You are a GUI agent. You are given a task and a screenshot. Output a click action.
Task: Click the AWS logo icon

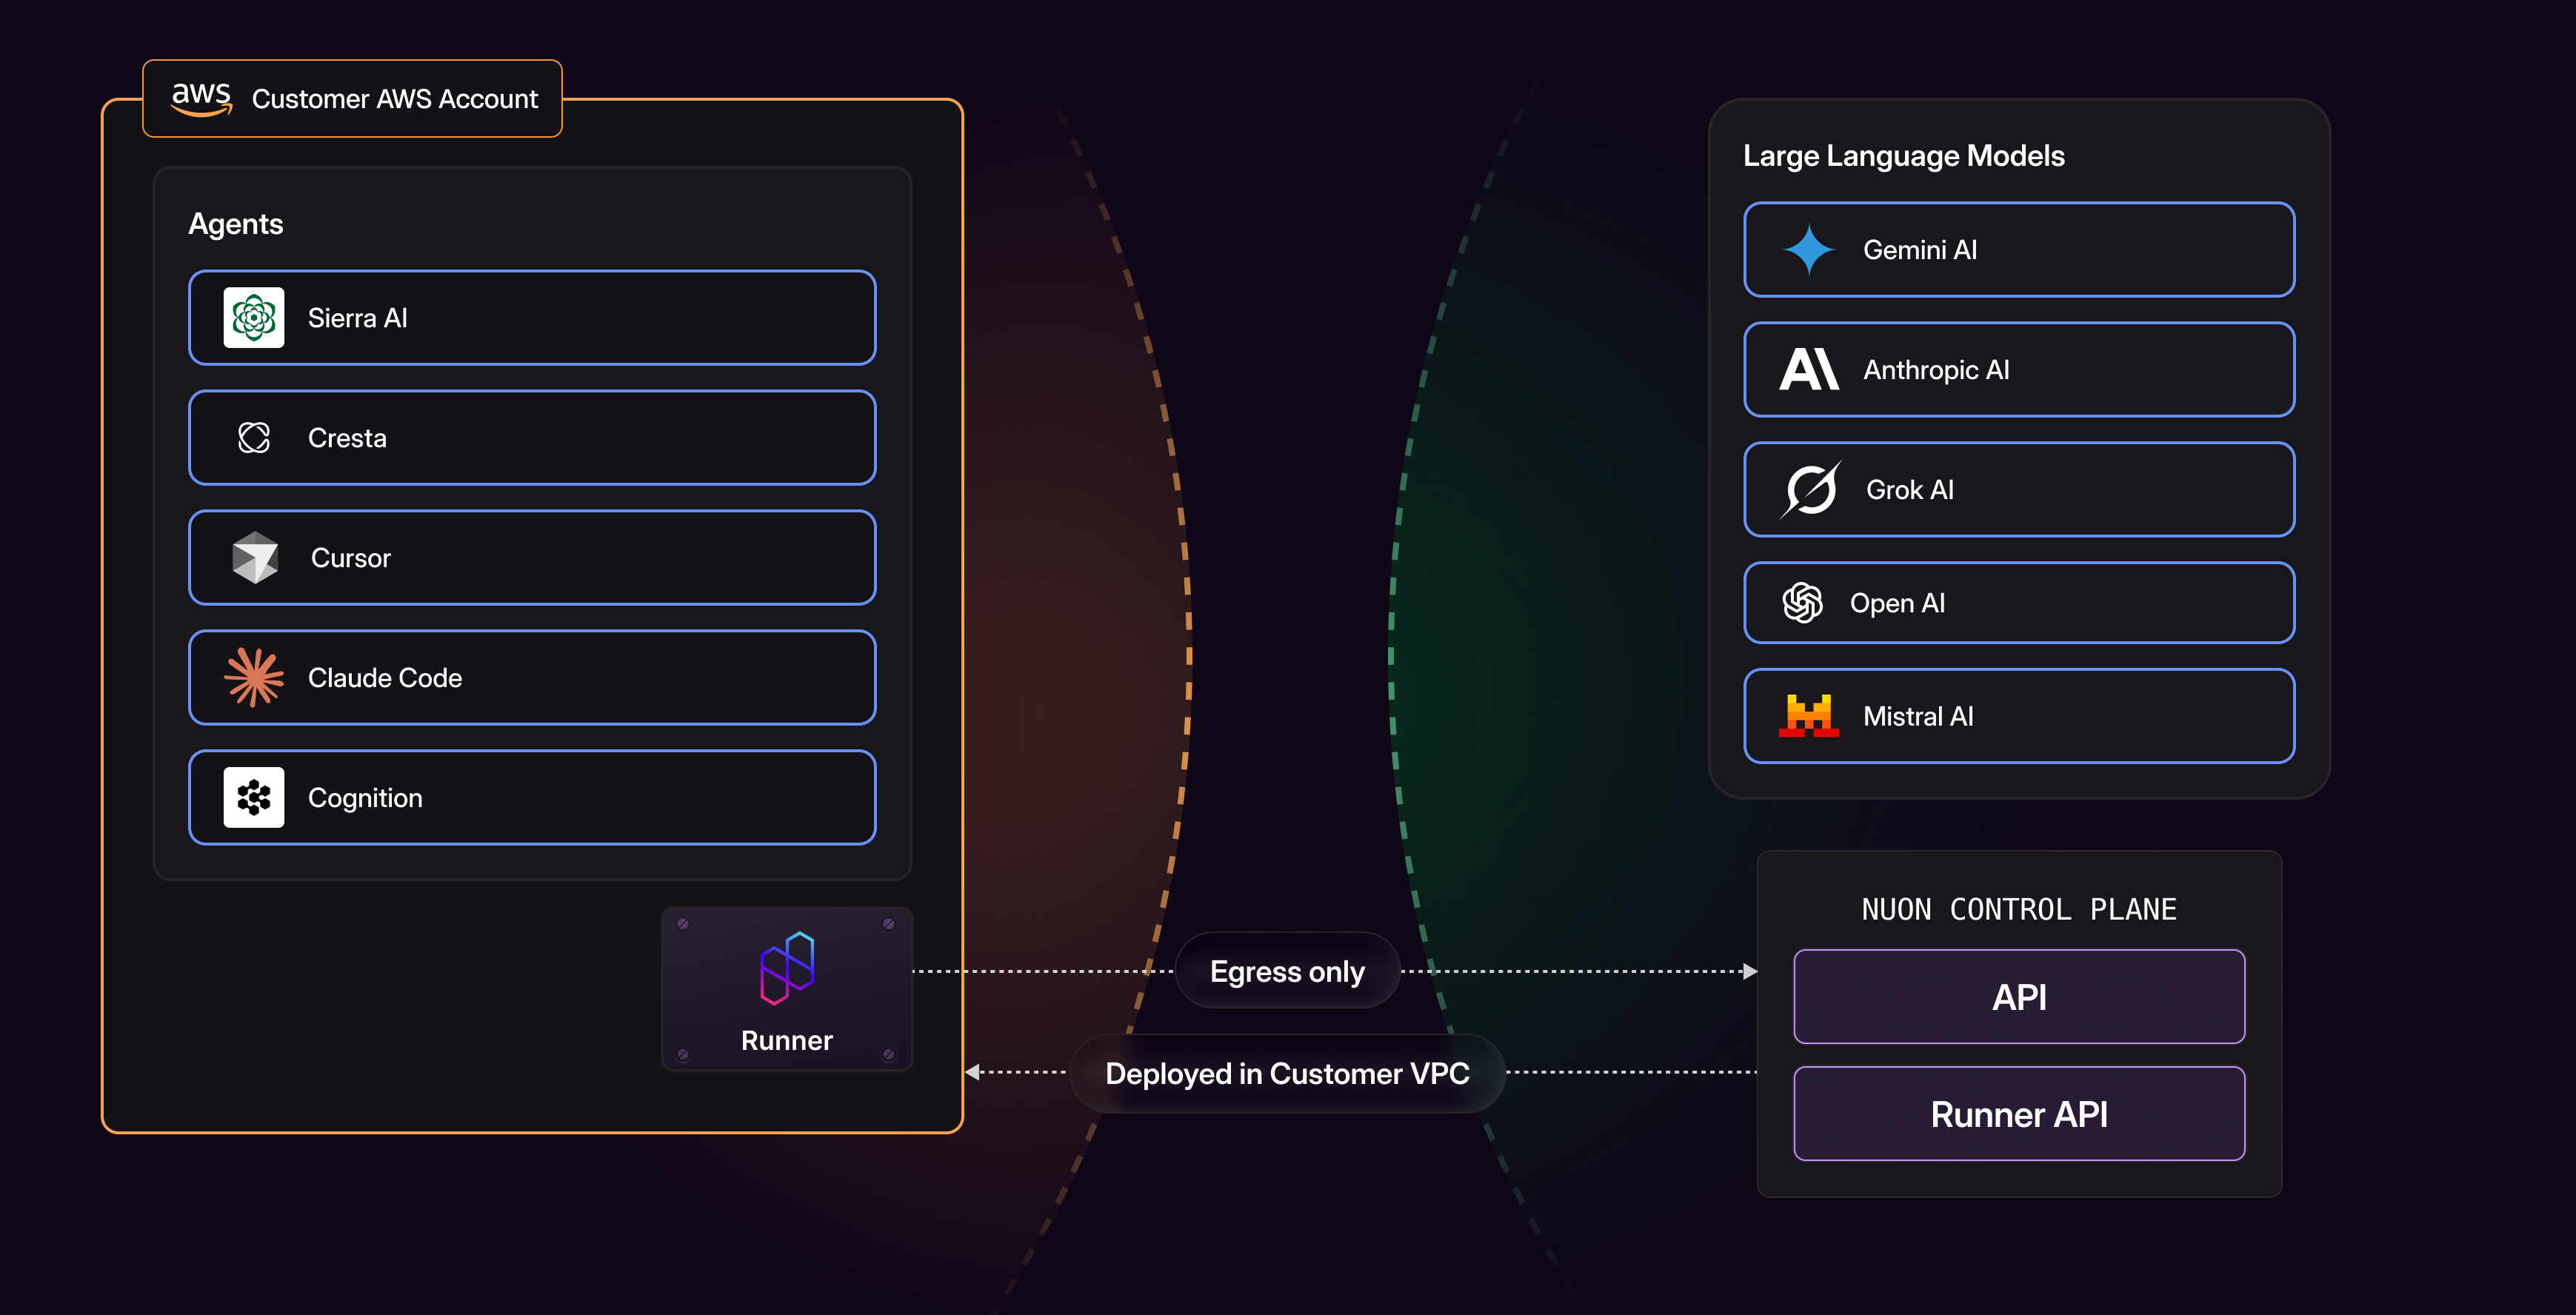pyautogui.click(x=201, y=99)
